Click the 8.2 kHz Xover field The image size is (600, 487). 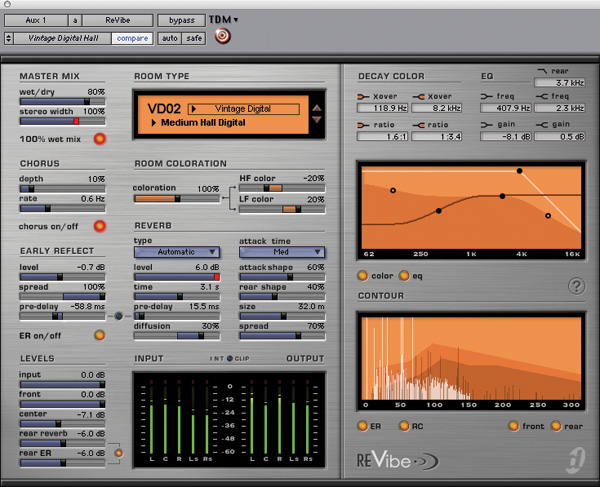pos(437,108)
